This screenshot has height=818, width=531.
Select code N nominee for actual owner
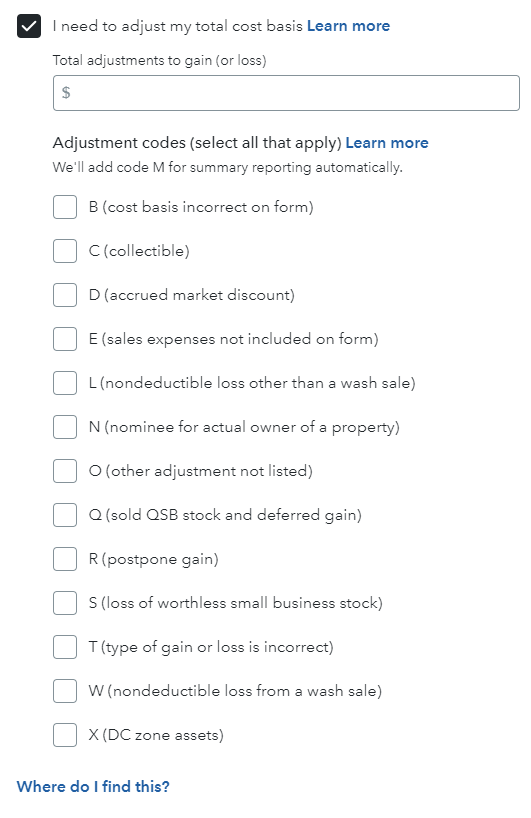coord(65,427)
